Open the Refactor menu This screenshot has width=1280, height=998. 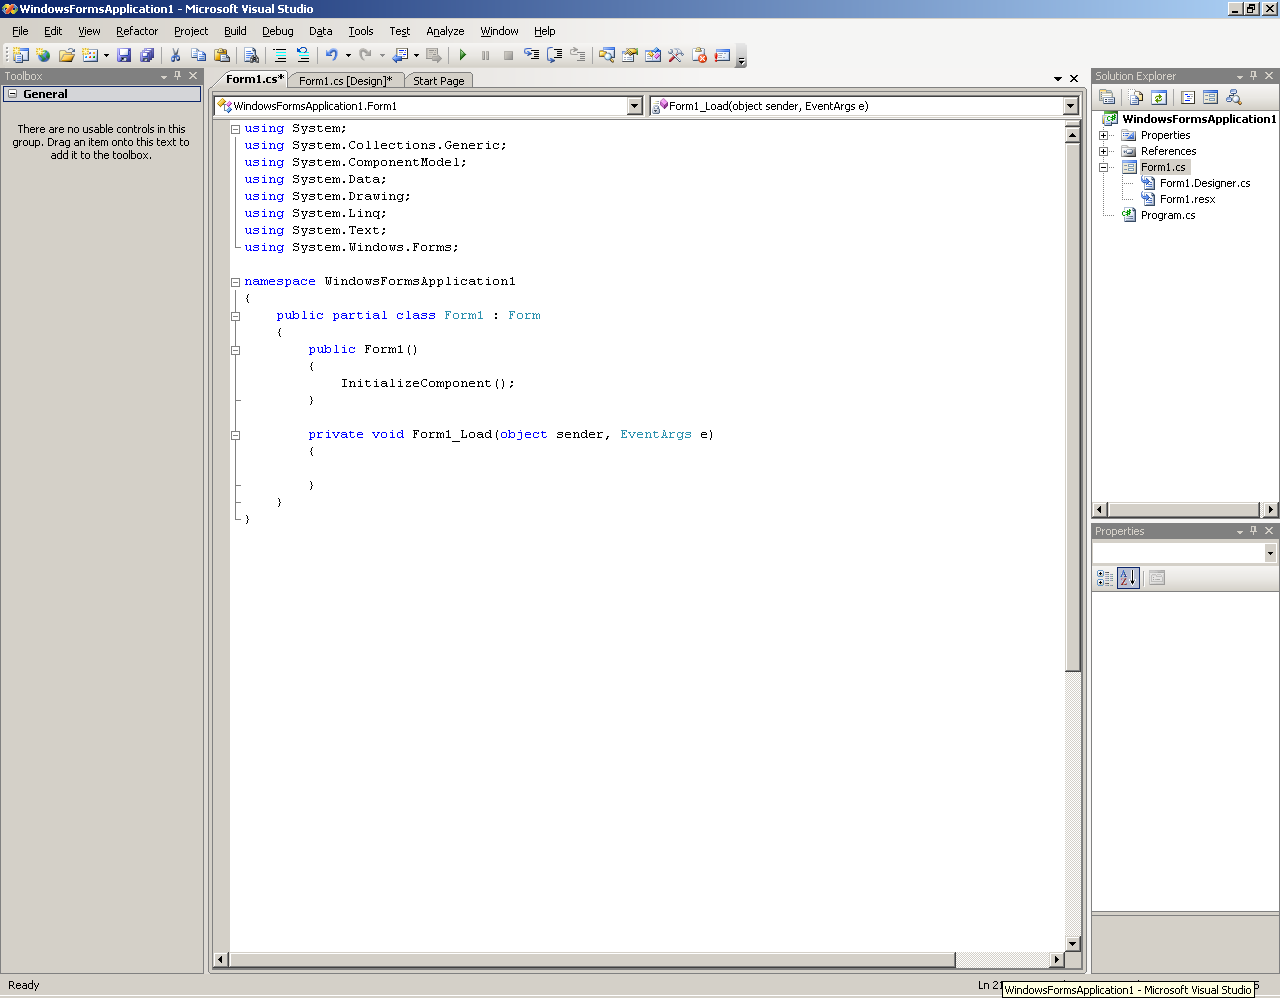[x=137, y=31]
